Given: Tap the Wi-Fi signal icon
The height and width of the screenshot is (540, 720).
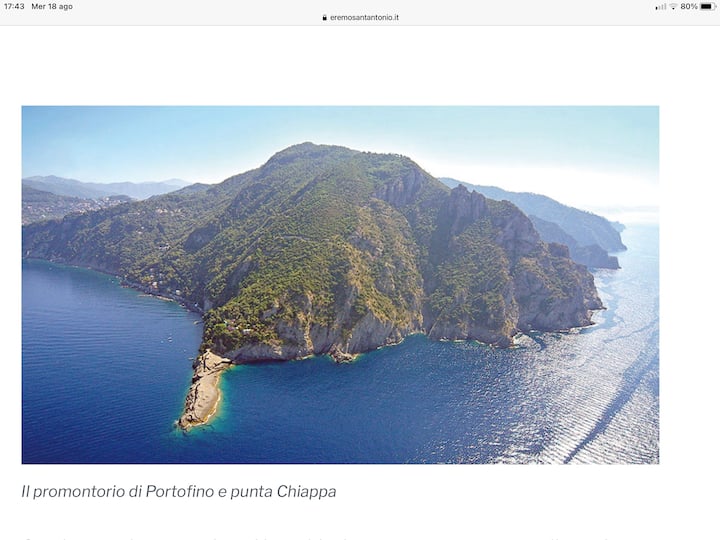Looking at the screenshot, I should tap(673, 7).
